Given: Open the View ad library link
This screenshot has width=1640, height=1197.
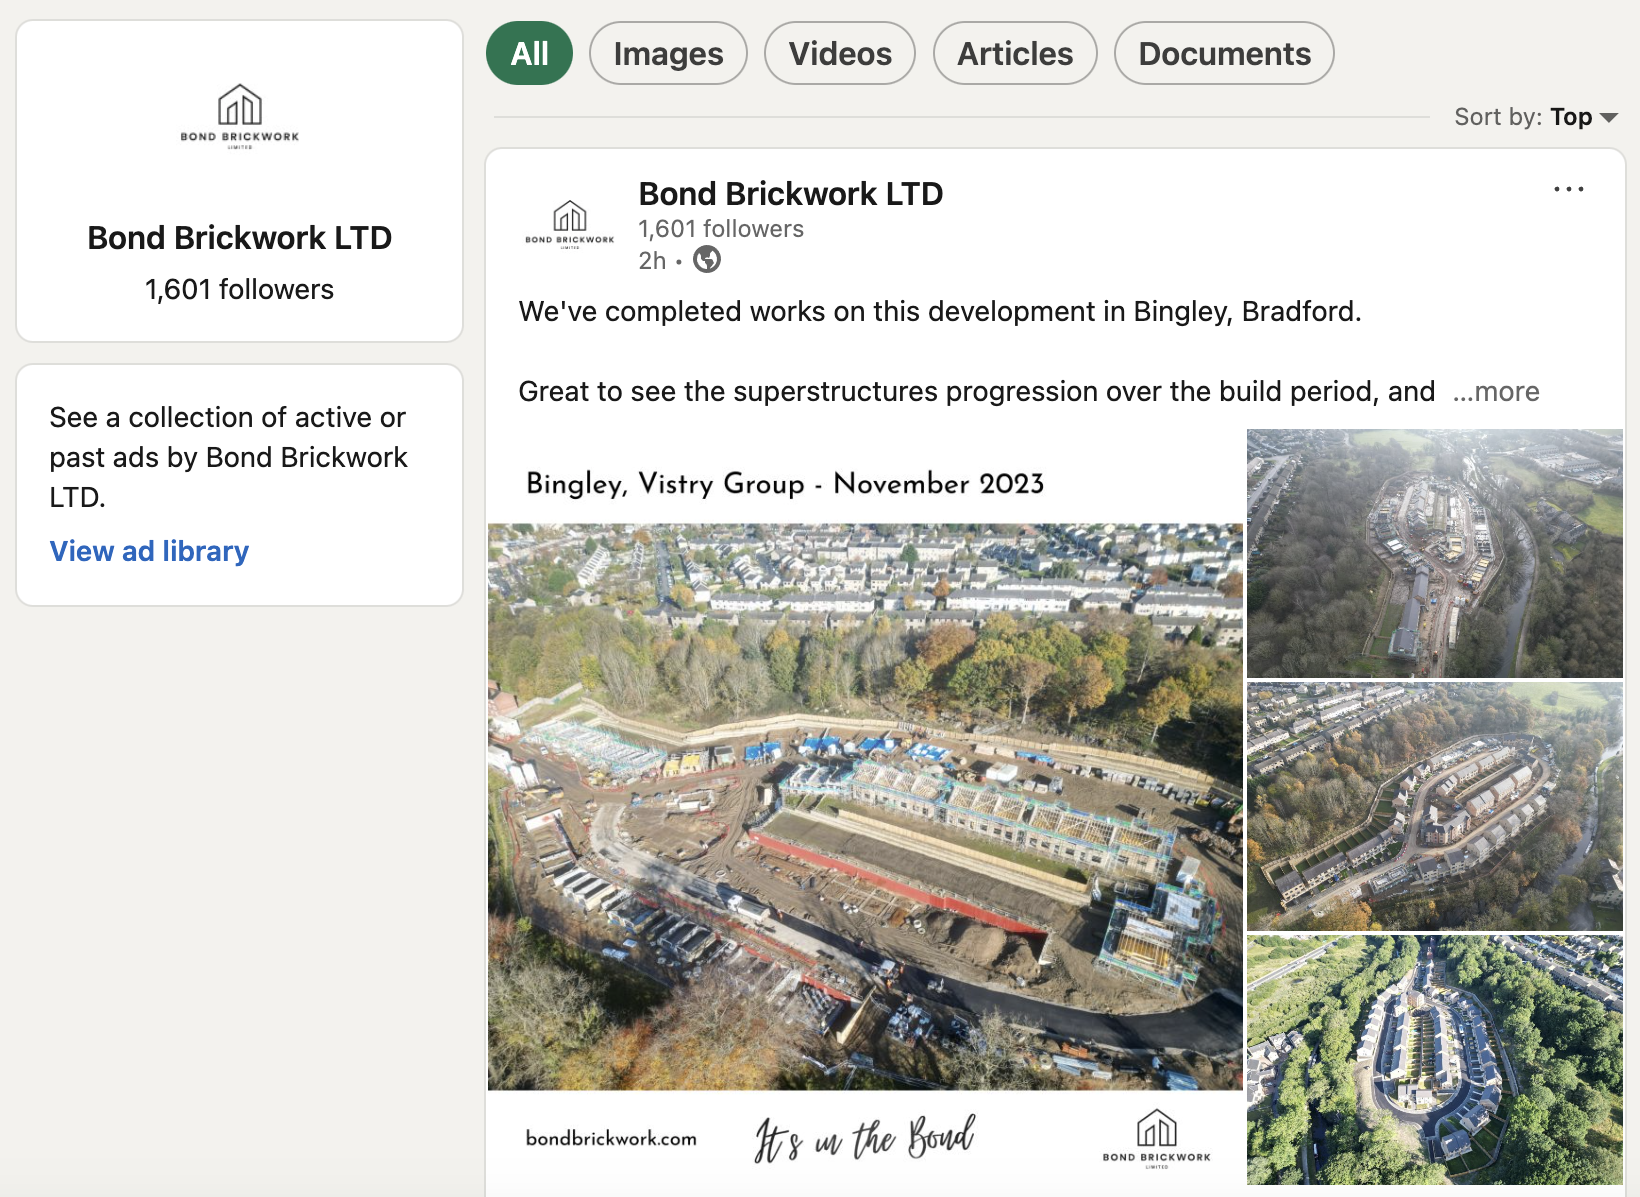Looking at the screenshot, I should [x=149, y=551].
